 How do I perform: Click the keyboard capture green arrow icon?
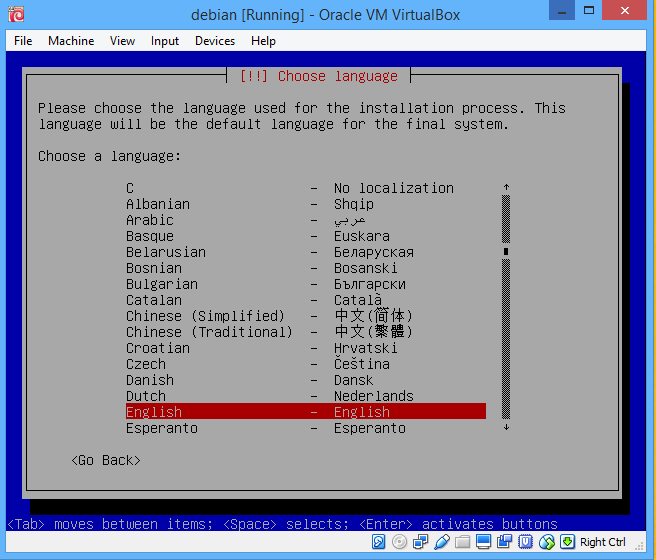568,542
